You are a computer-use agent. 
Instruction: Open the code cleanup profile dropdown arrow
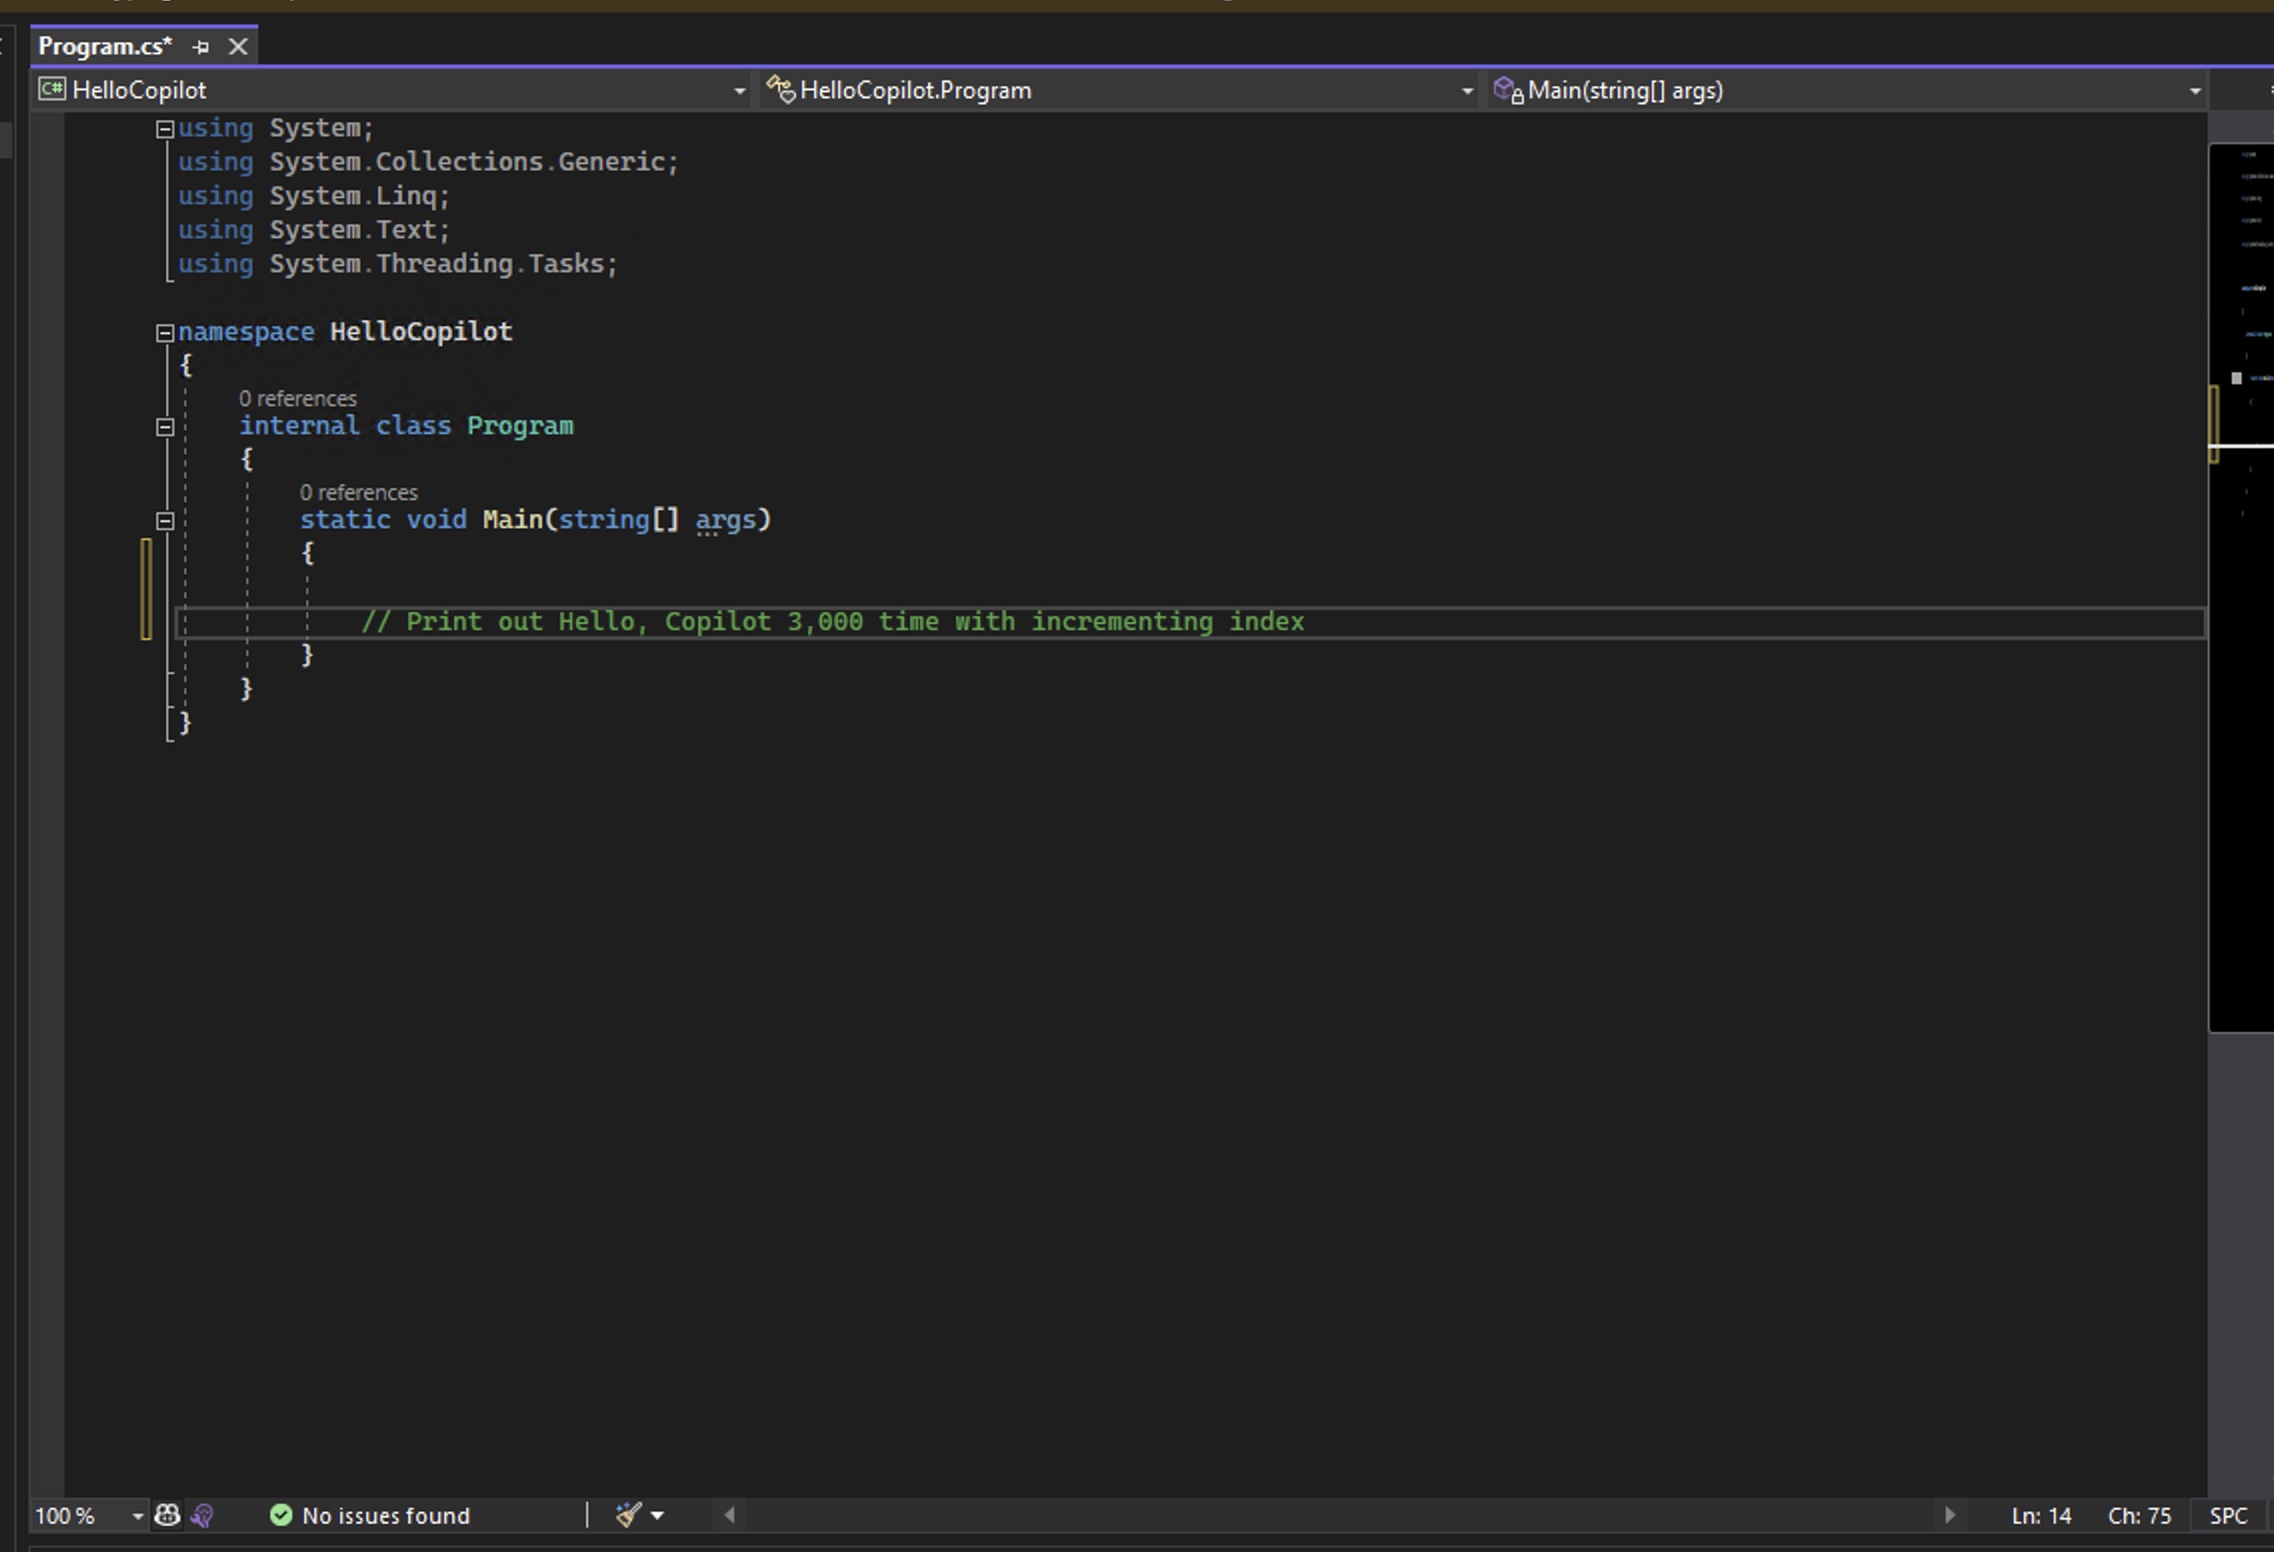[657, 1516]
